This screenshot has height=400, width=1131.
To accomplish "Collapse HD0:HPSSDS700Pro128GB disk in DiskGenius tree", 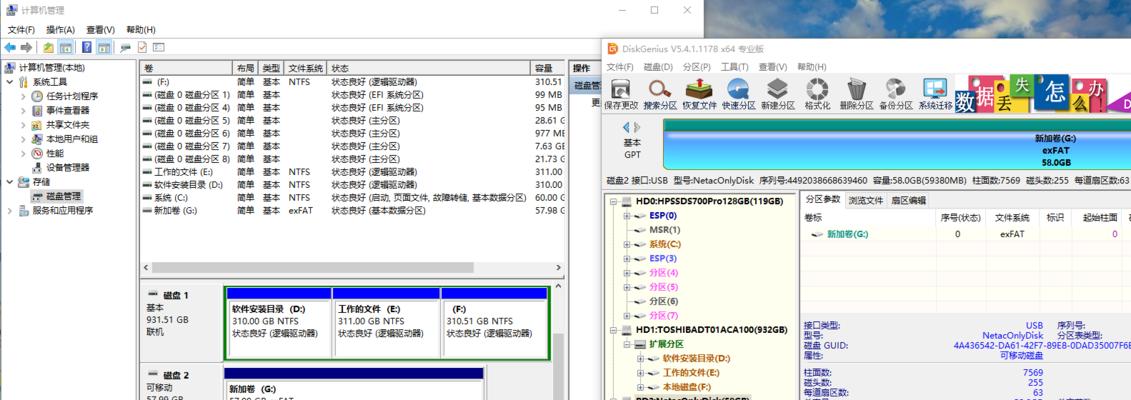I will (x=613, y=202).
